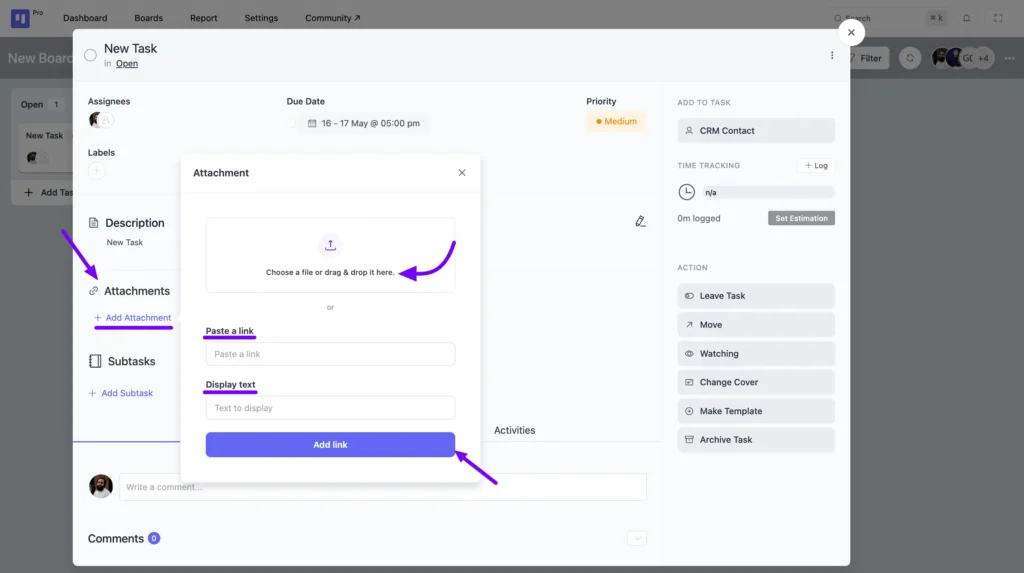Viewport: 1024px width, 573px height.
Task: Open the three-dot task options menu
Action: pyautogui.click(x=832, y=56)
